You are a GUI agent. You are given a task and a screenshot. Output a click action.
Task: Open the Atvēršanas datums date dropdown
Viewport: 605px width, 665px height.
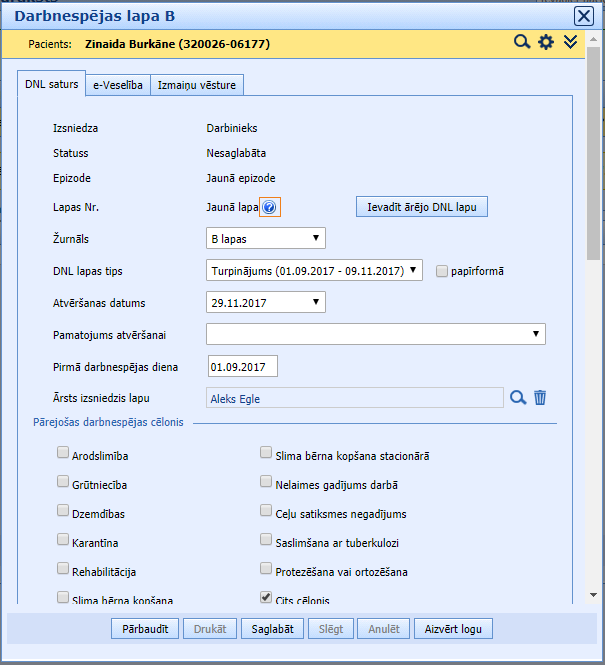pyautogui.click(x=265, y=301)
